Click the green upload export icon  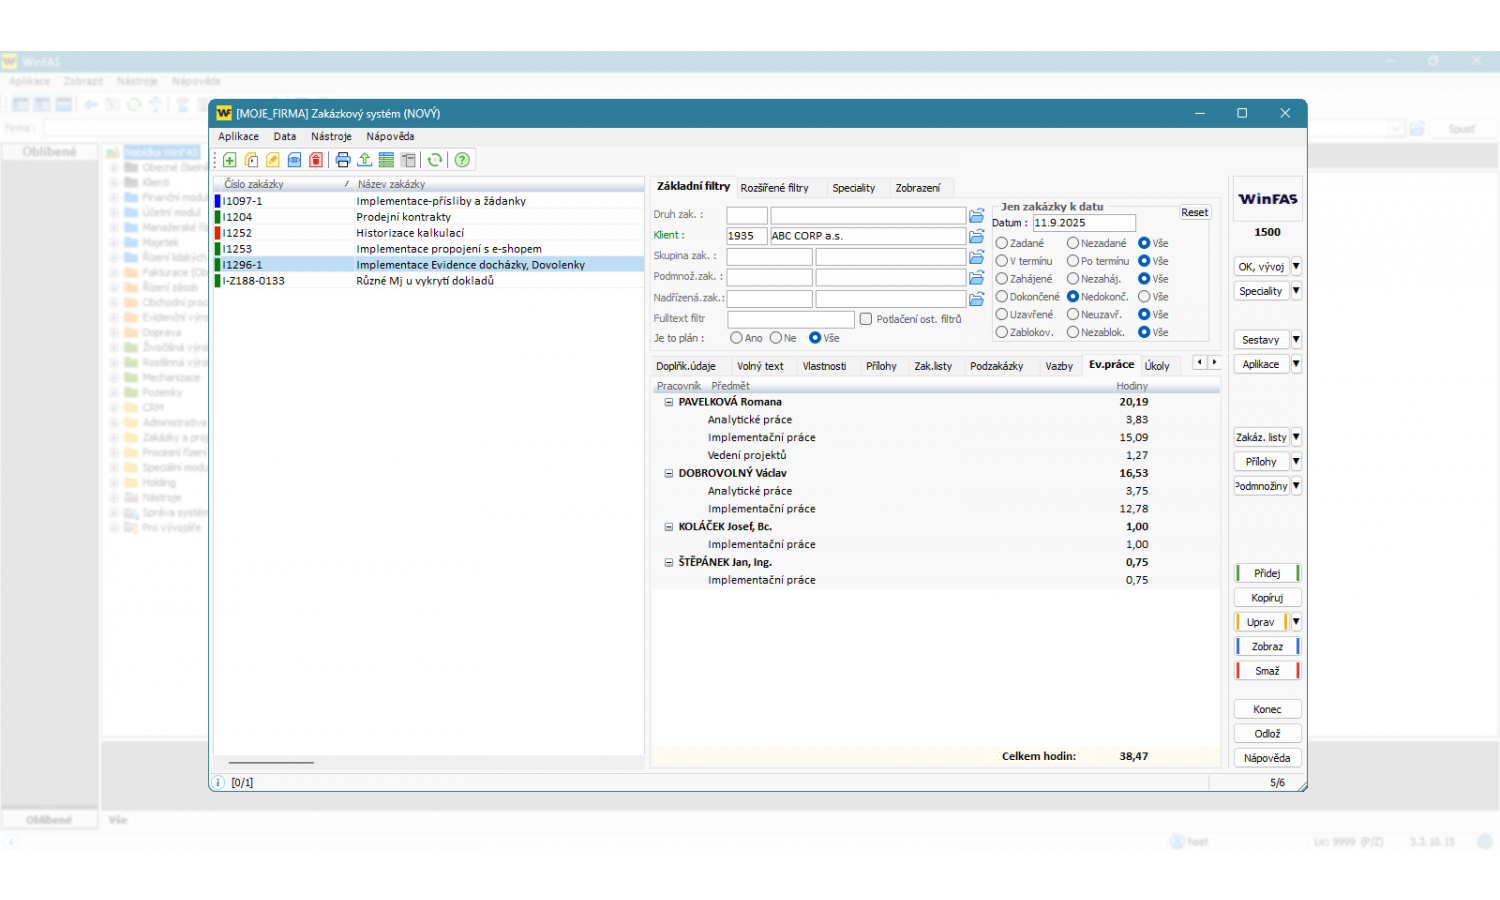(x=365, y=160)
